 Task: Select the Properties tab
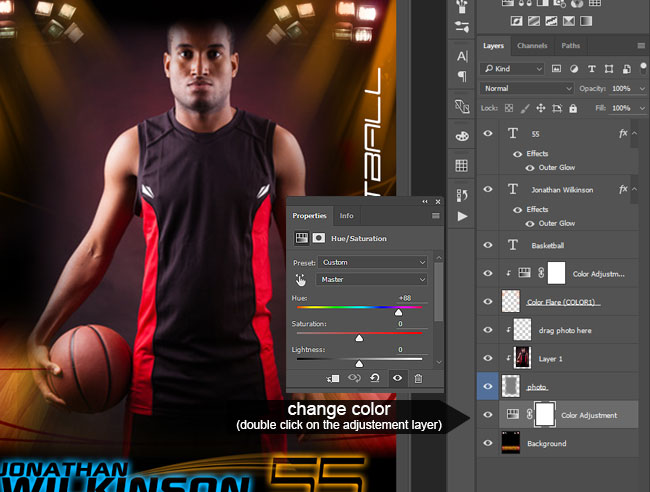coord(309,216)
